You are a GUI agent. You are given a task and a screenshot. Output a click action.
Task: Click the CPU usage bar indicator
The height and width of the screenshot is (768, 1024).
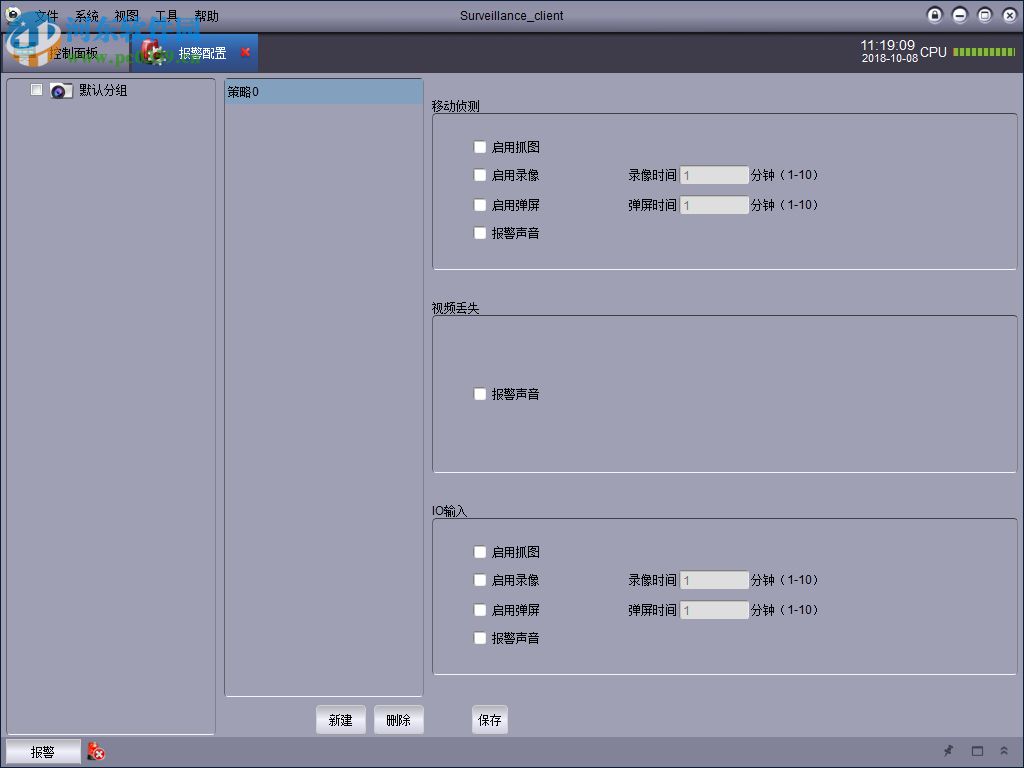[984, 52]
